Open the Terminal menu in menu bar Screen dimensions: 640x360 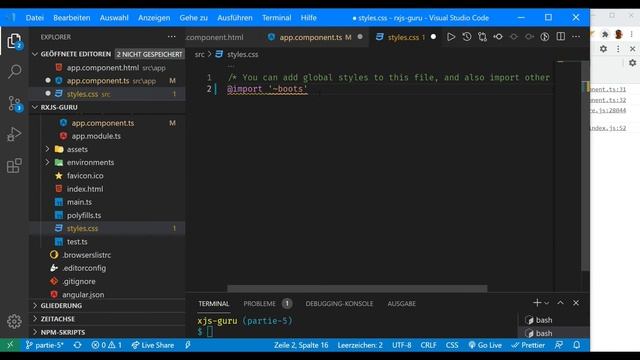277,18
